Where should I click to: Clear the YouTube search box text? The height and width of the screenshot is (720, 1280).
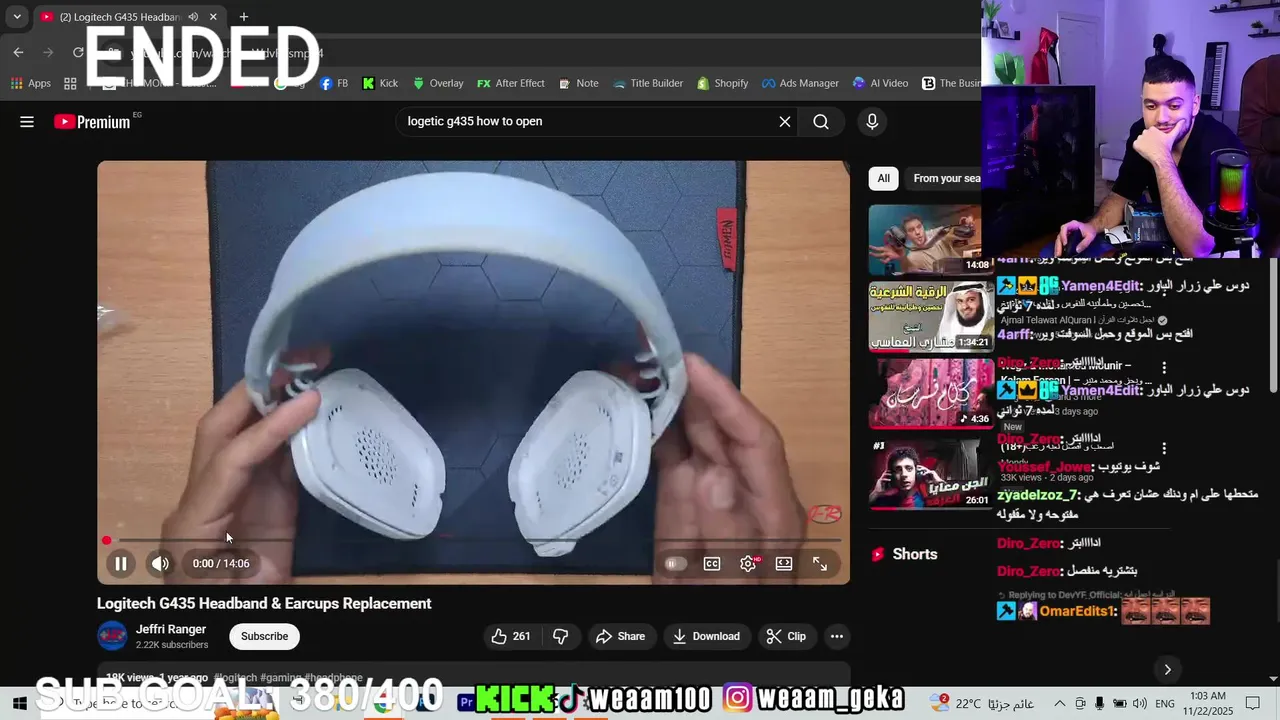tap(785, 122)
